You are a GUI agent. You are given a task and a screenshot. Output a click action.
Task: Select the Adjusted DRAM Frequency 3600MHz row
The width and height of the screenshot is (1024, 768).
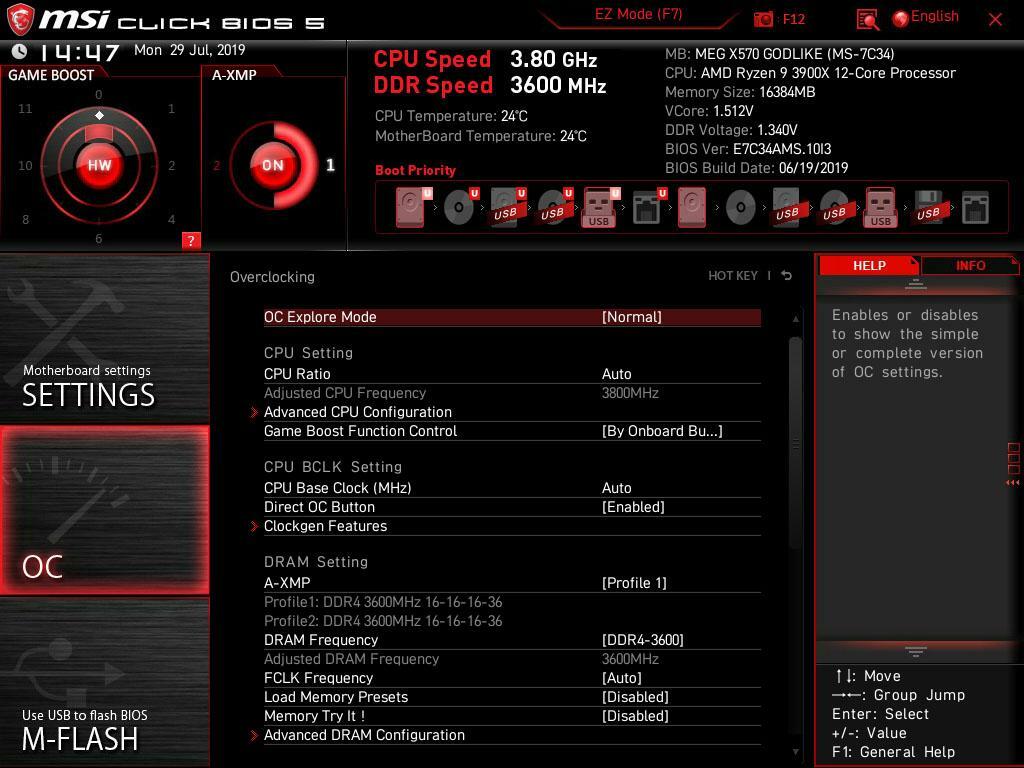click(x=512, y=659)
